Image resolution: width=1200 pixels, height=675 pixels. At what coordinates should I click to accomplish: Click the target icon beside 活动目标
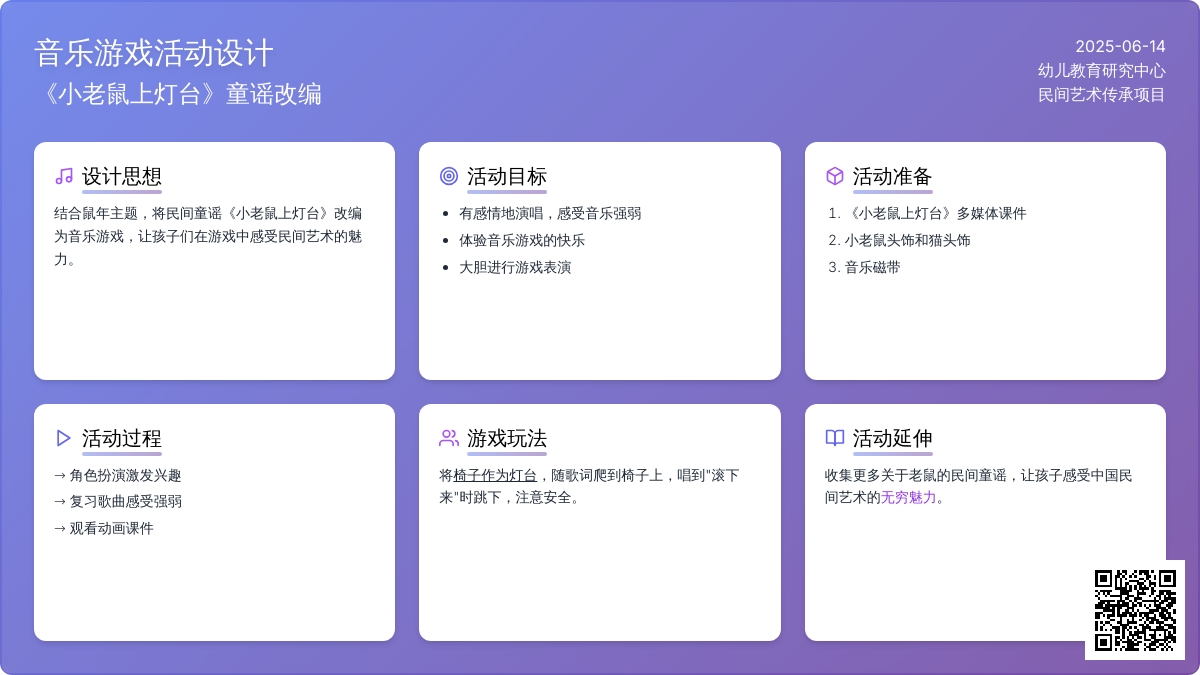pos(449,176)
